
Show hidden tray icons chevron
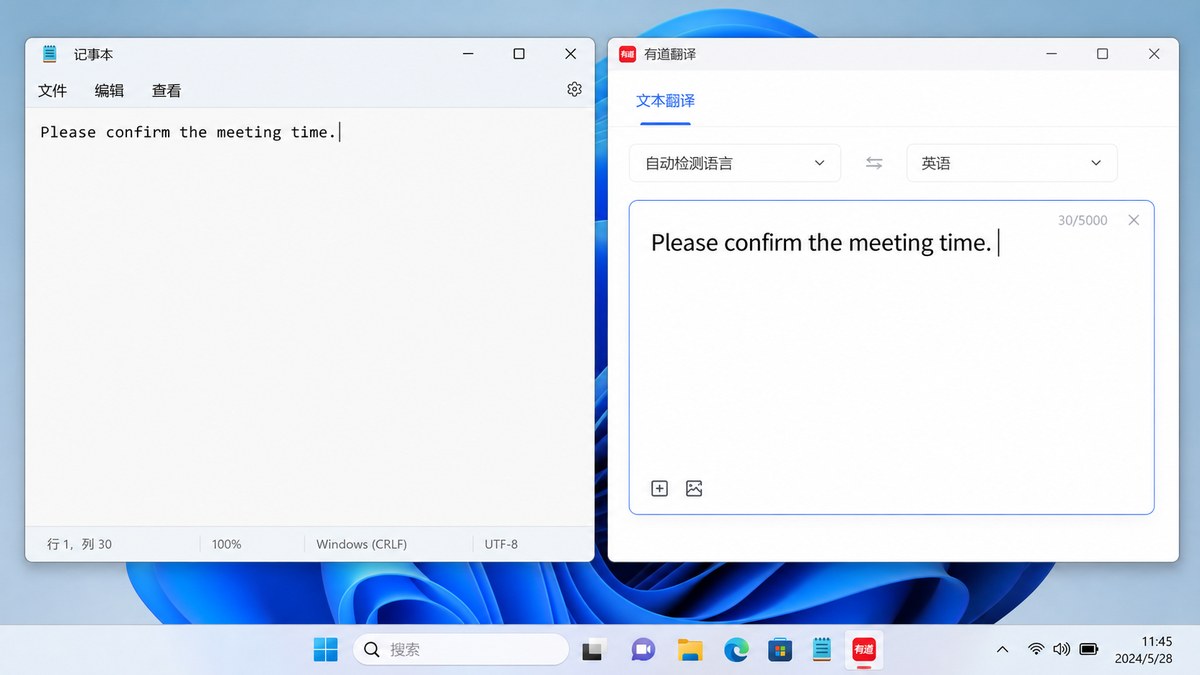[x=1002, y=650]
